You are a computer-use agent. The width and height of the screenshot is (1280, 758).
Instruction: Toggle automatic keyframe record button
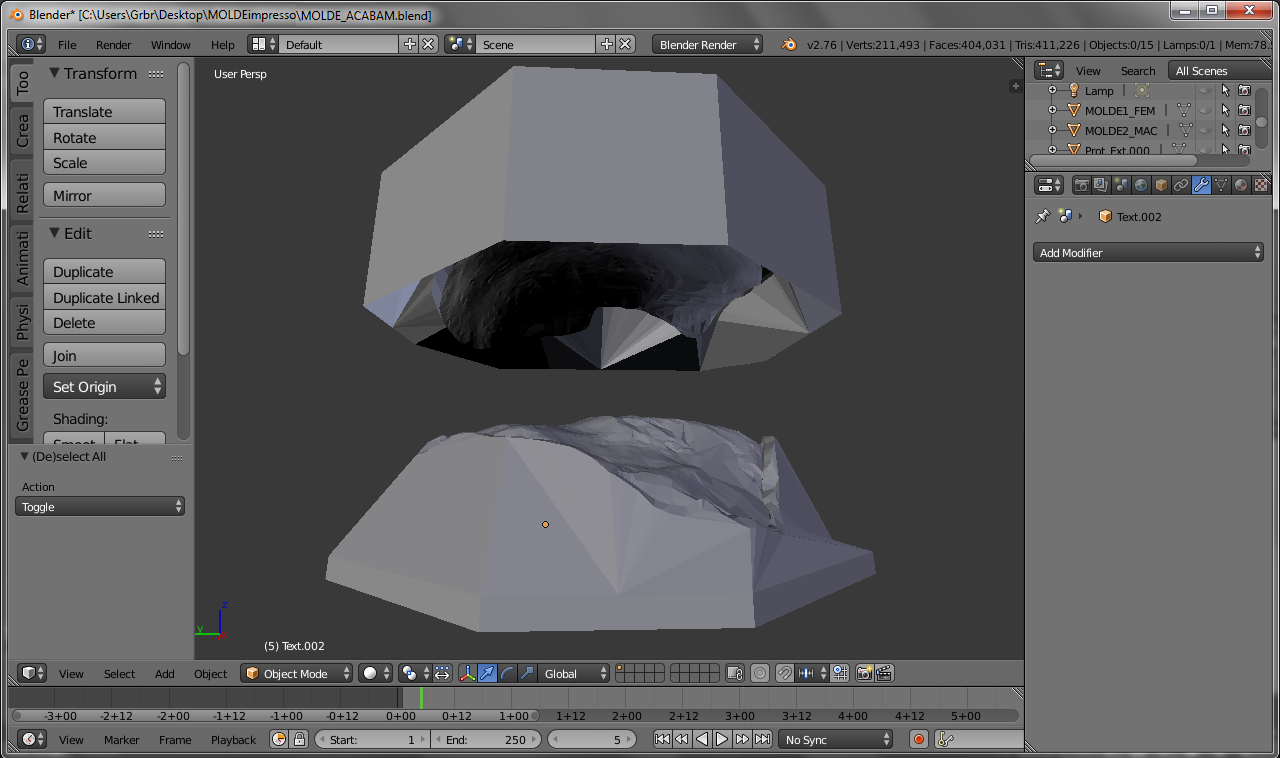point(919,739)
